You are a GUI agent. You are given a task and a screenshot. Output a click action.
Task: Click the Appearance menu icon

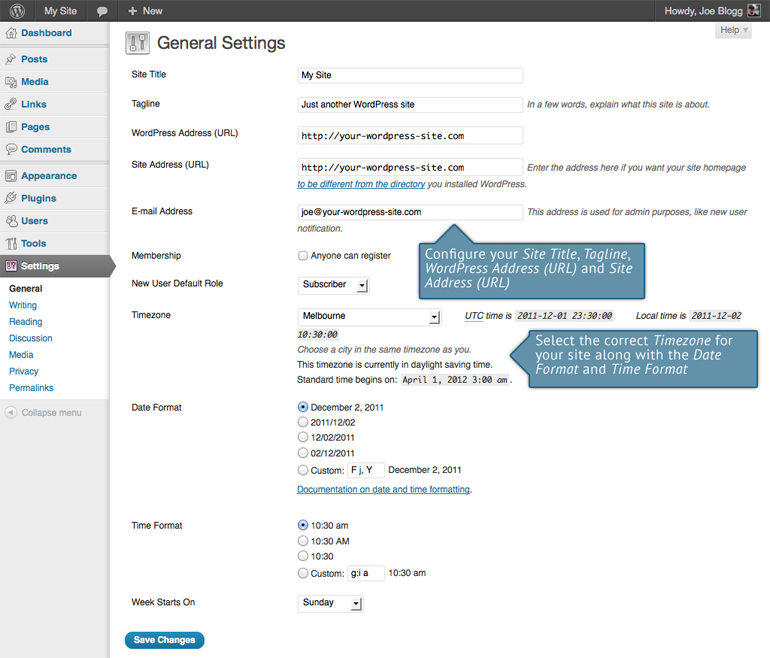tap(11, 176)
